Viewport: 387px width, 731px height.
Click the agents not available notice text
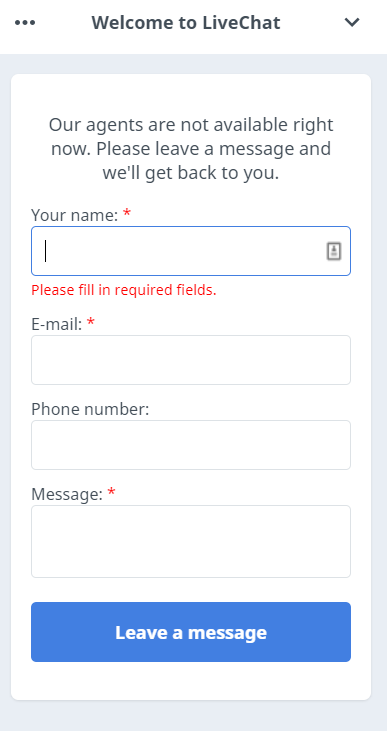pos(191,149)
